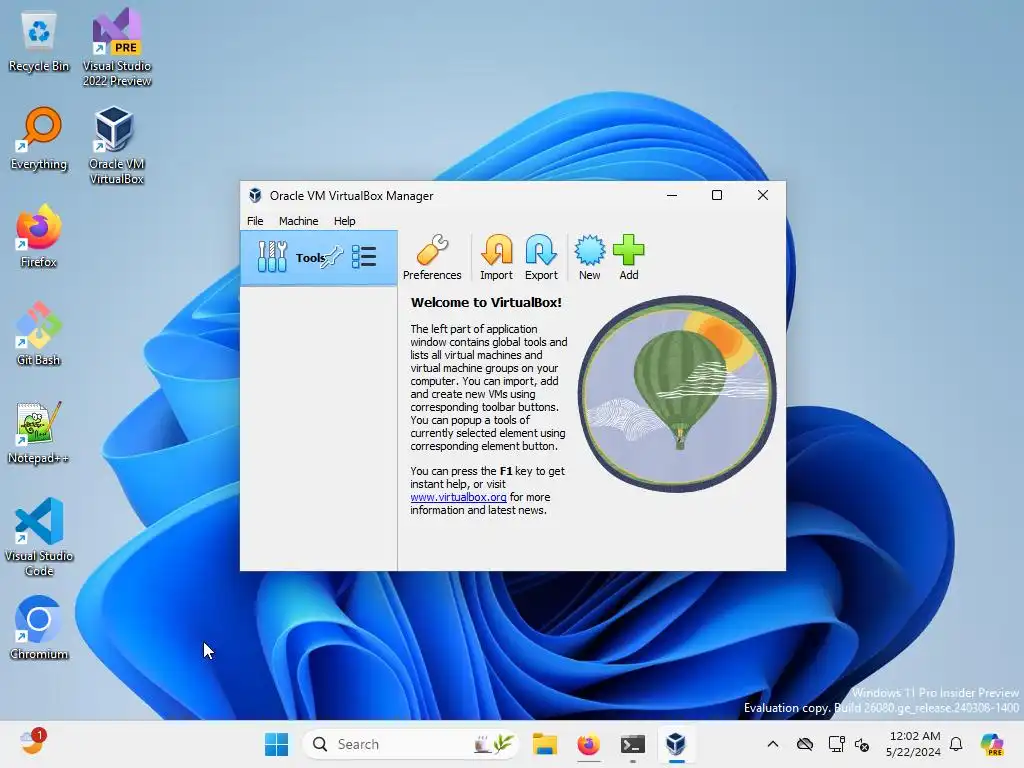Image resolution: width=1024 pixels, height=768 pixels.
Task: Select the Everything search desktop shortcut
Action: (x=39, y=138)
